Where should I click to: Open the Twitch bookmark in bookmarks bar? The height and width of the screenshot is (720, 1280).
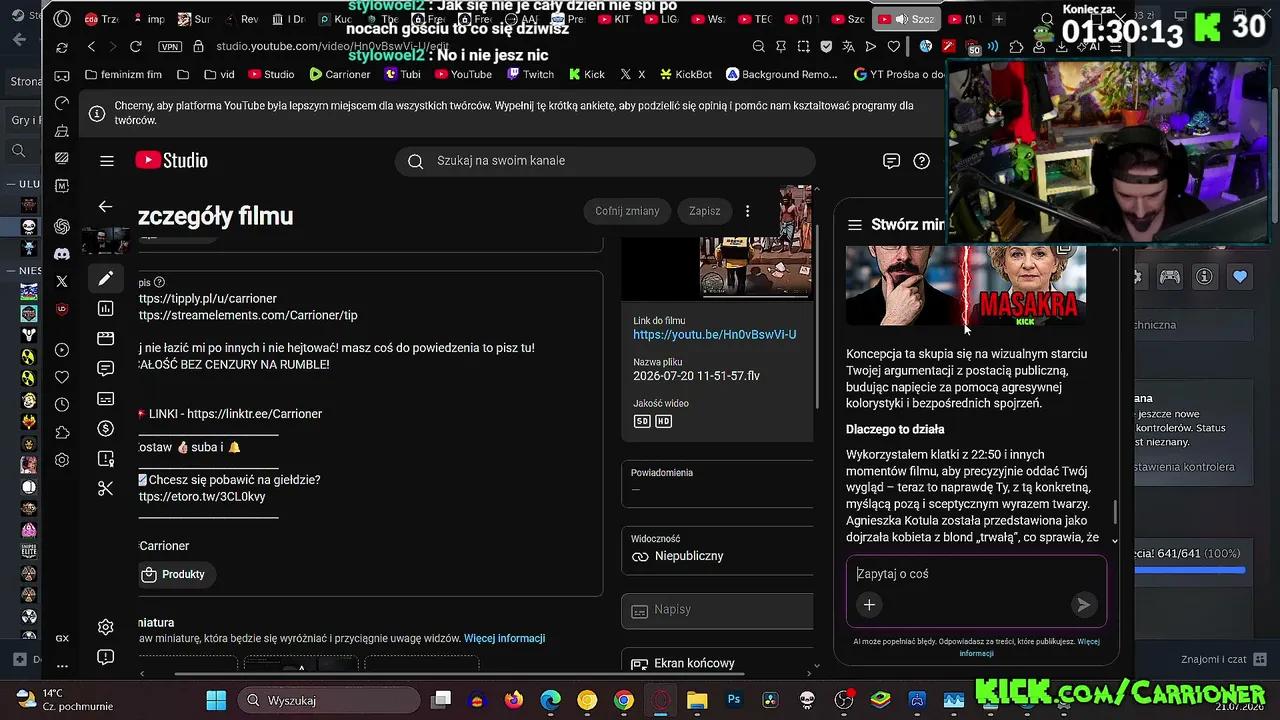[x=531, y=74]
